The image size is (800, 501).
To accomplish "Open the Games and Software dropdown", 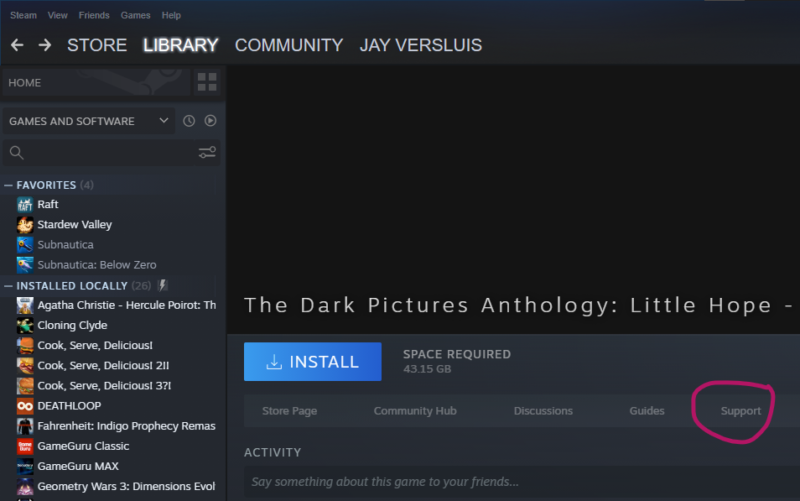I will click(x=89, y=121).
